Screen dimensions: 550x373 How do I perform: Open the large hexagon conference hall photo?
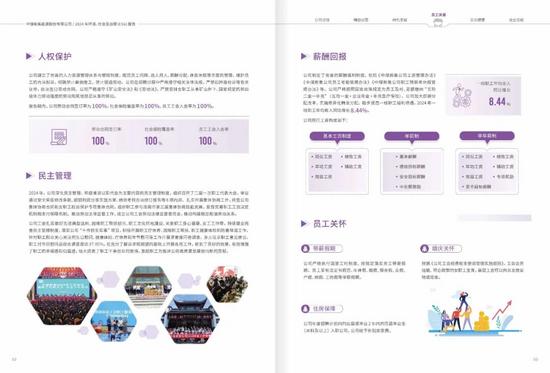(x=62, y=296)
